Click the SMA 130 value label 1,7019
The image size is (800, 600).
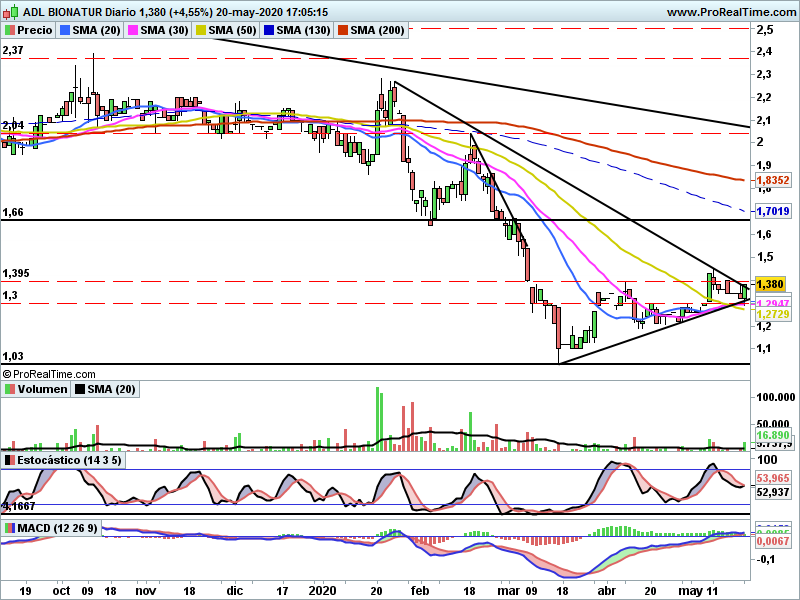(x=772, y=211)
